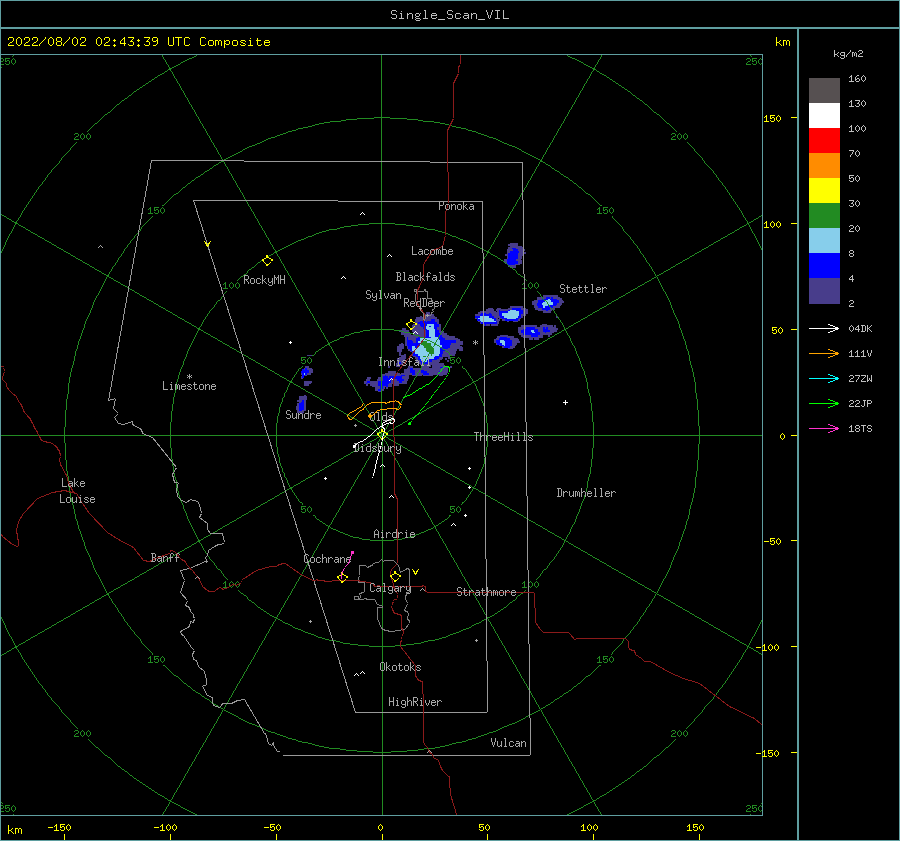Screen dimensions: 900x841
Task: Click the Stettler city label
Action: click(583, 289)
